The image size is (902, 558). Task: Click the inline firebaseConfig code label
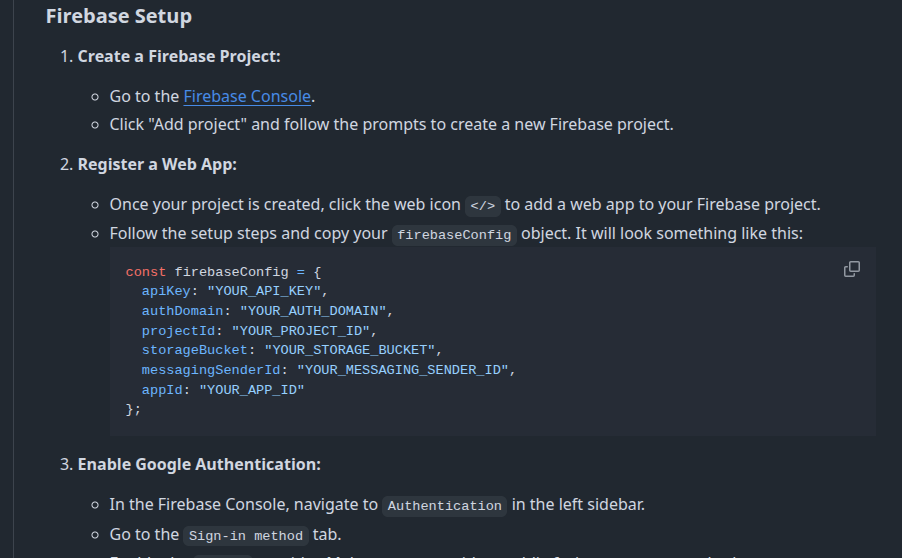click(454, 235)
